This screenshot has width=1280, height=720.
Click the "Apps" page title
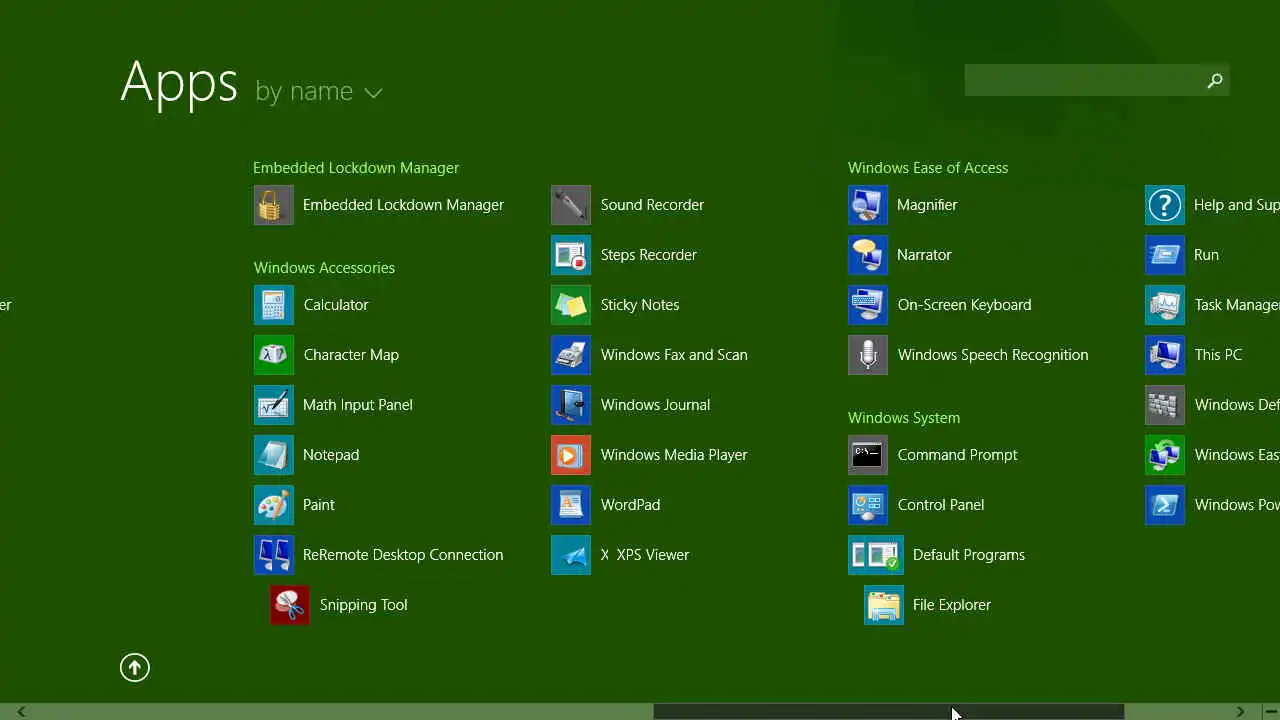point(179,82)
